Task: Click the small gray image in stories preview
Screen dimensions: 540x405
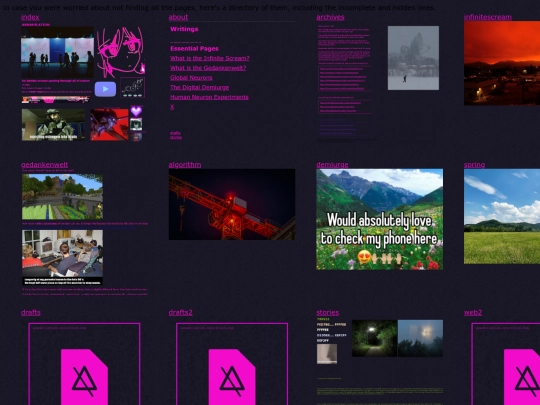Action: click(x=327, y=354)
